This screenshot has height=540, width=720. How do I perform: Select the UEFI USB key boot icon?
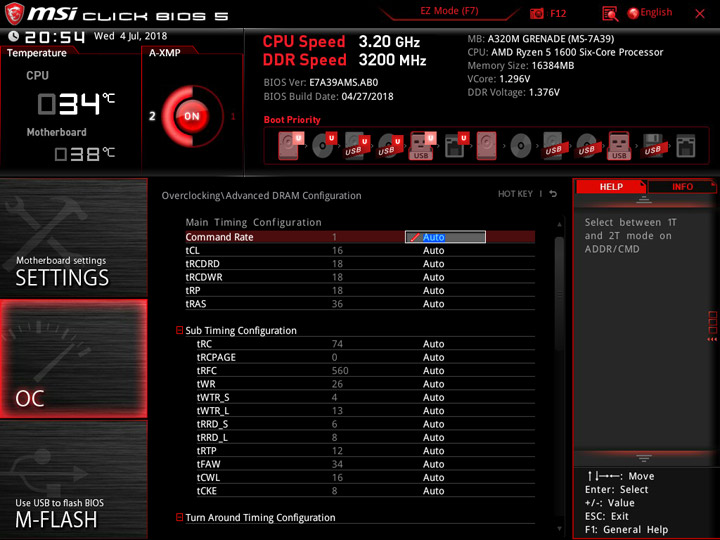[422, 146]
